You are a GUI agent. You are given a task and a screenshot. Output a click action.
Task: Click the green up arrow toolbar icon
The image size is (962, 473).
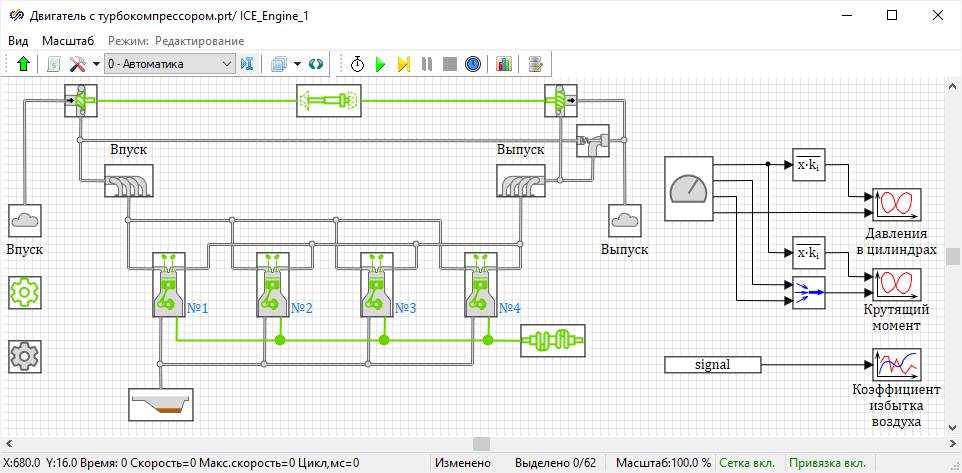(x=24, y=64)
